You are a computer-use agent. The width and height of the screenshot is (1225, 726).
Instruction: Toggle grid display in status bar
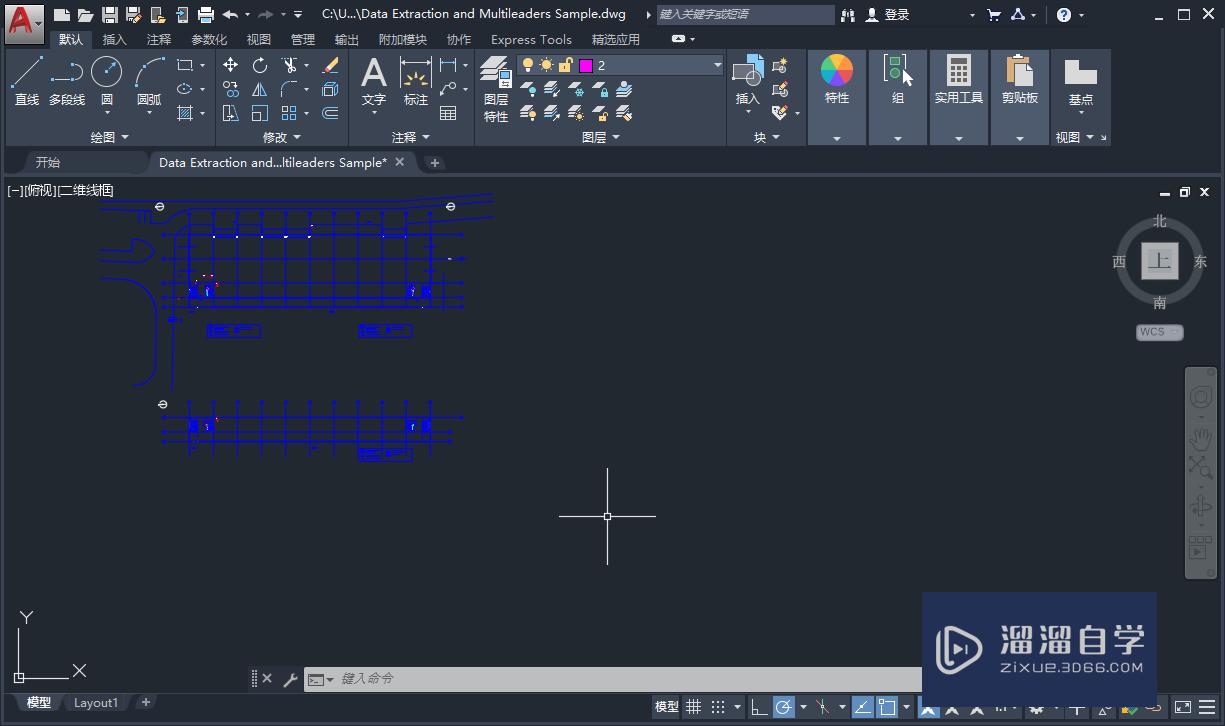coord(694,707)
